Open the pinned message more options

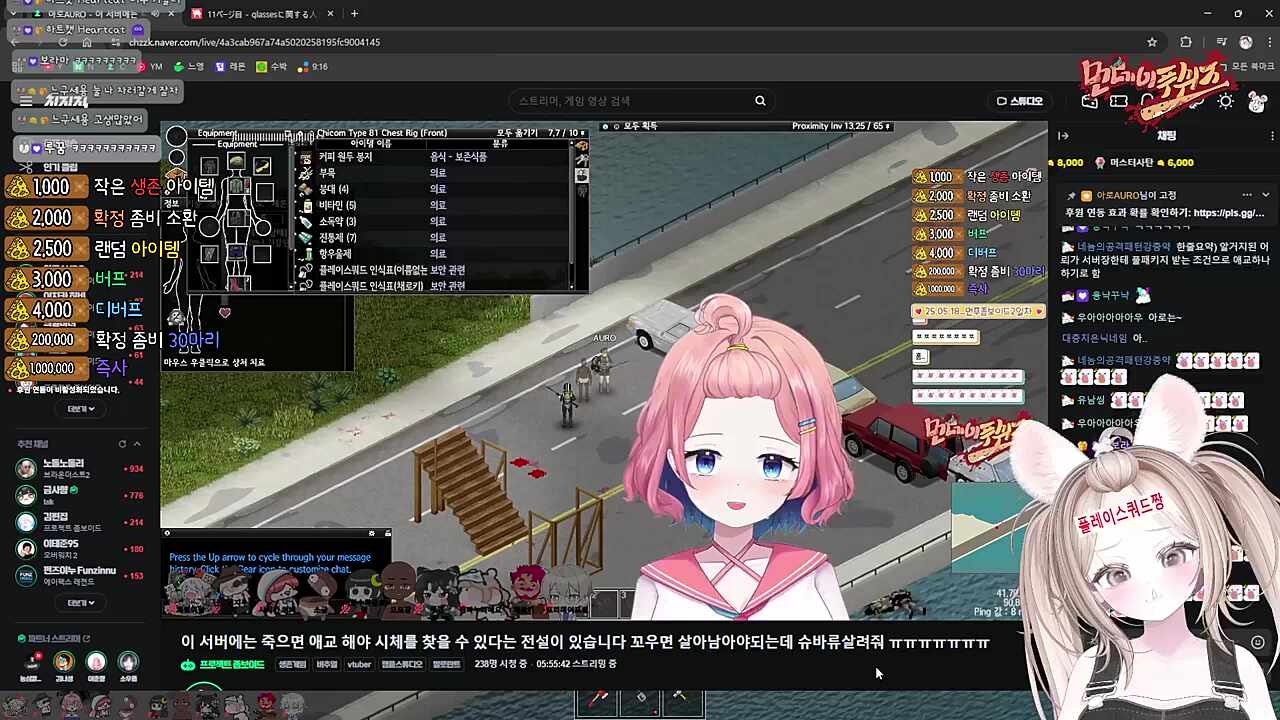[1246, 195]
